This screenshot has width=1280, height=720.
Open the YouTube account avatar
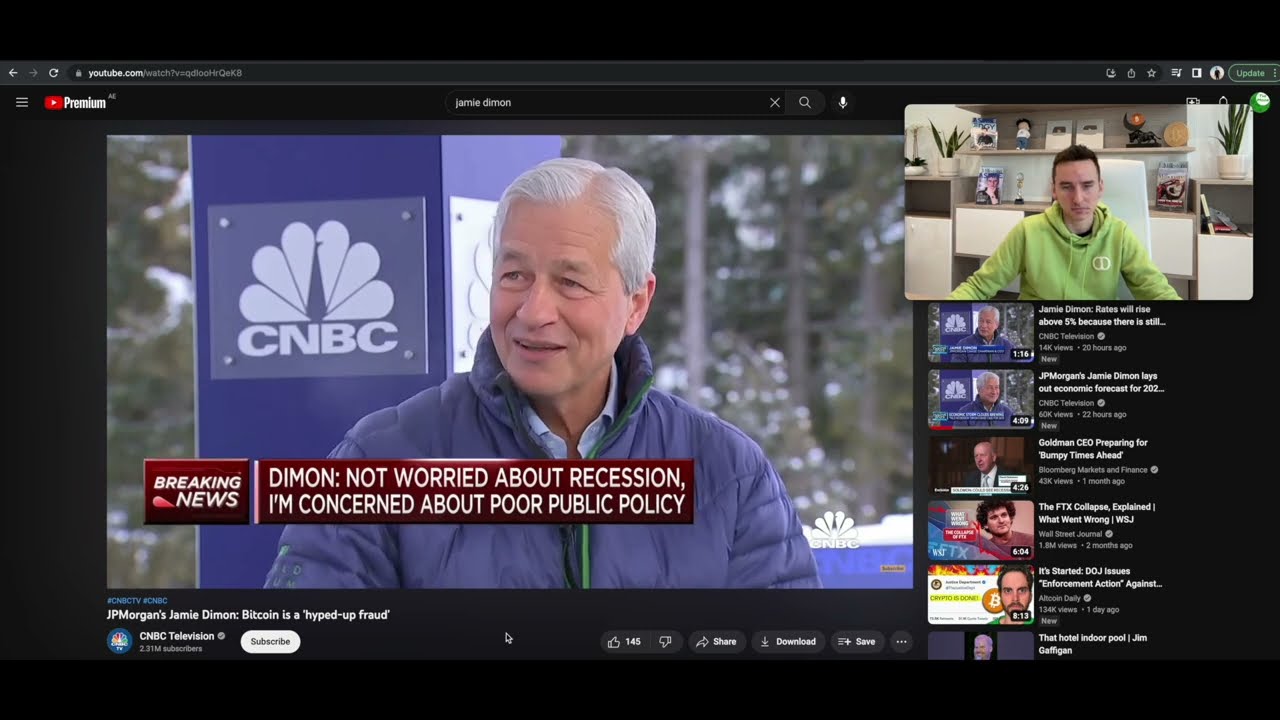pyautogui.click(x=1261, y=102)
